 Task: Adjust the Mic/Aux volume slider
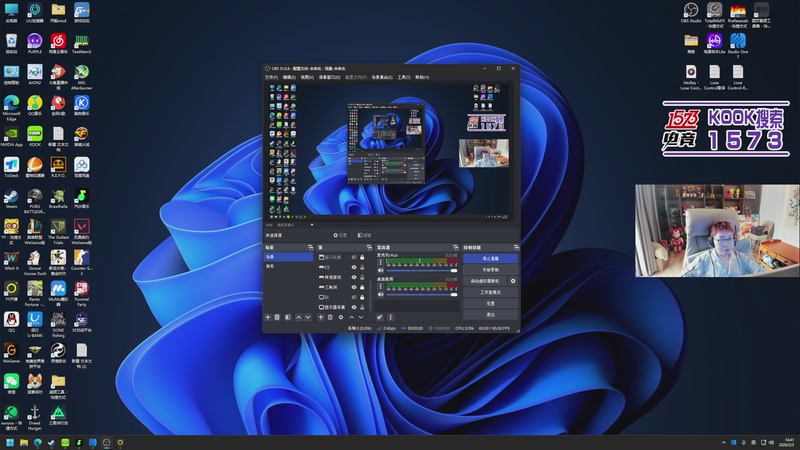point(421,270)
